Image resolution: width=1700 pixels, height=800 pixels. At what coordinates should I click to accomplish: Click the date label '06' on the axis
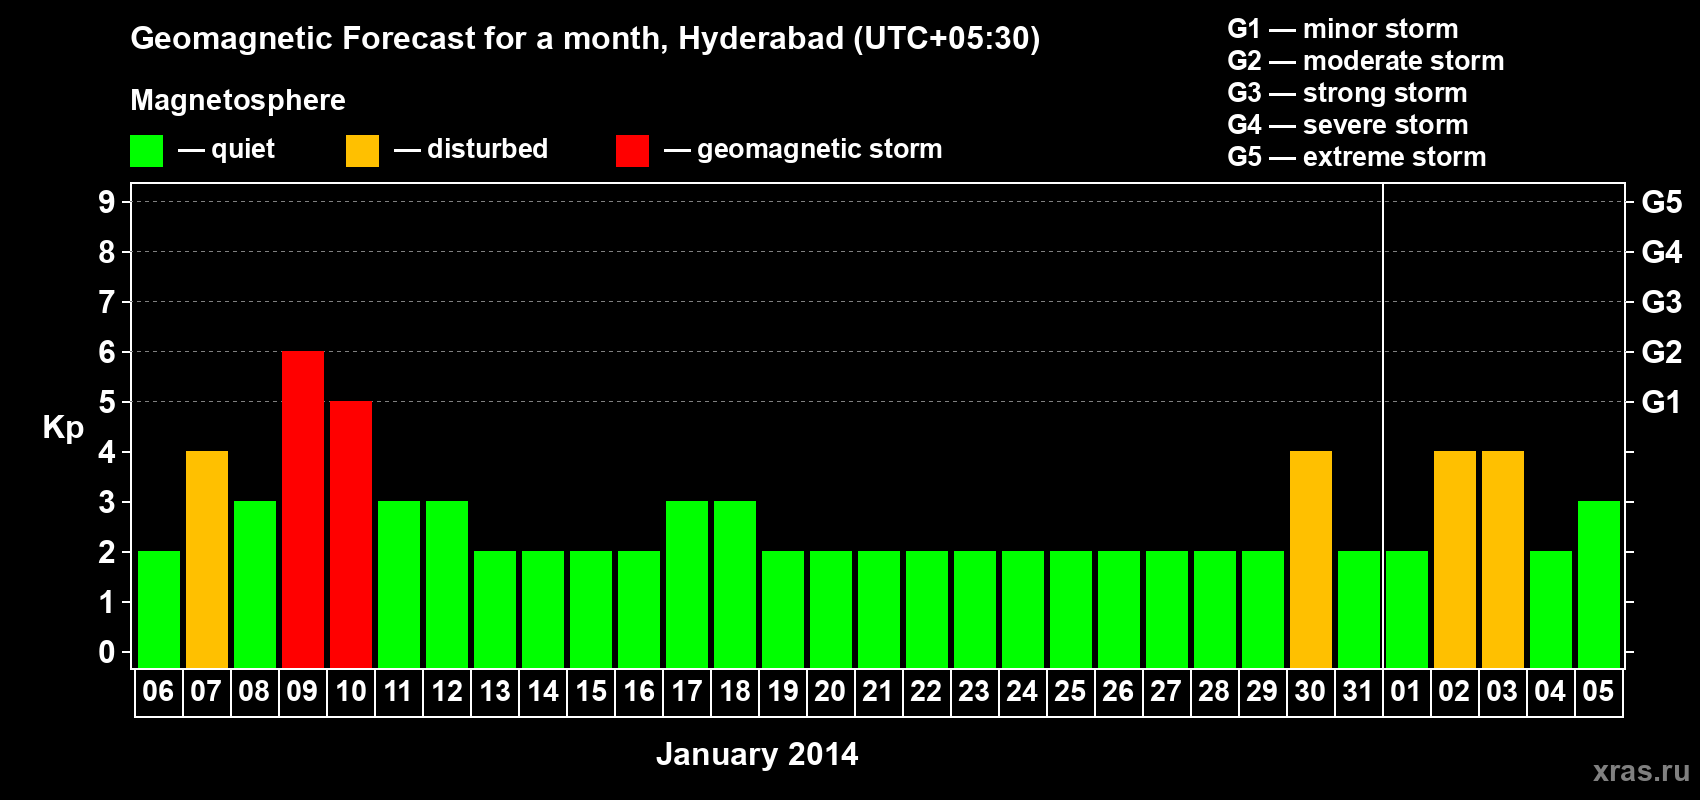coord(158,691)
